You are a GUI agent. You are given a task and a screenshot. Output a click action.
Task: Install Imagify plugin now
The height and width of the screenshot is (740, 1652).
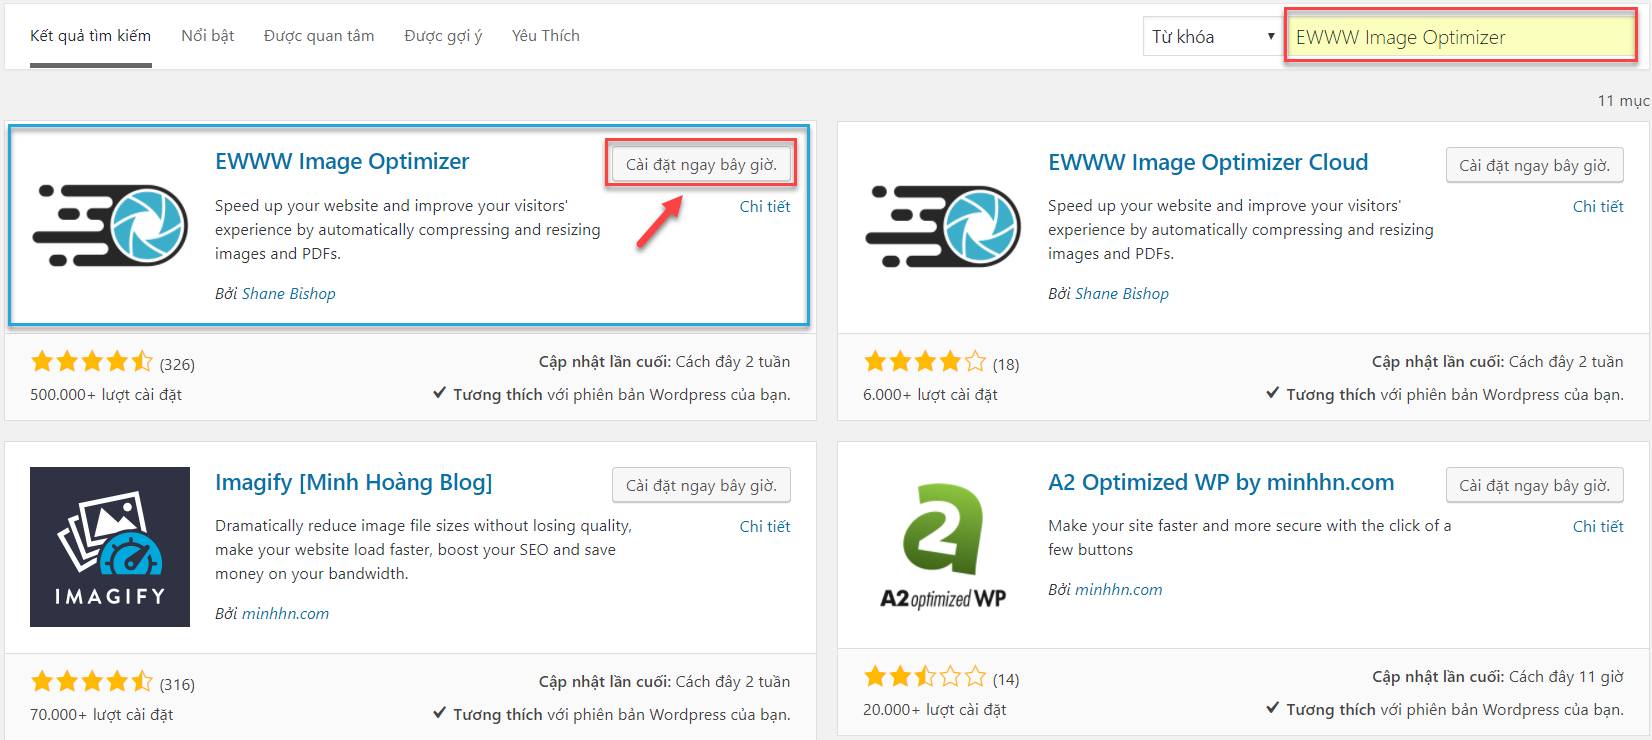coord(701,485)
